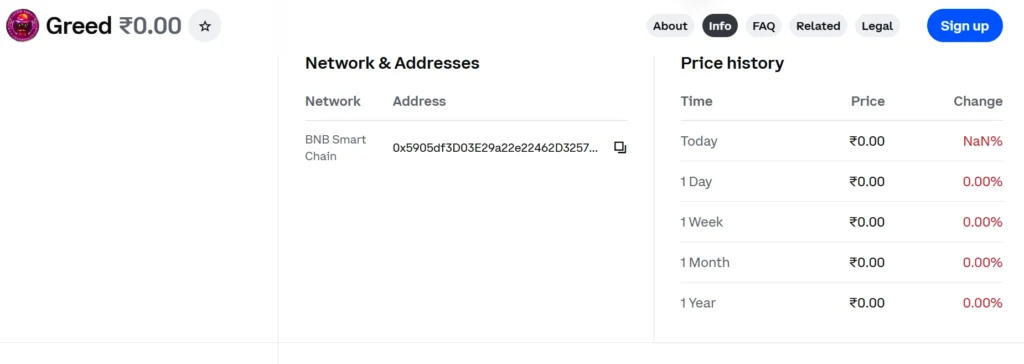Click the BNB Smart Chain network label
The width and height of the screenshot is (1024, 364).
pyautogui.click(x=336, y=148)
